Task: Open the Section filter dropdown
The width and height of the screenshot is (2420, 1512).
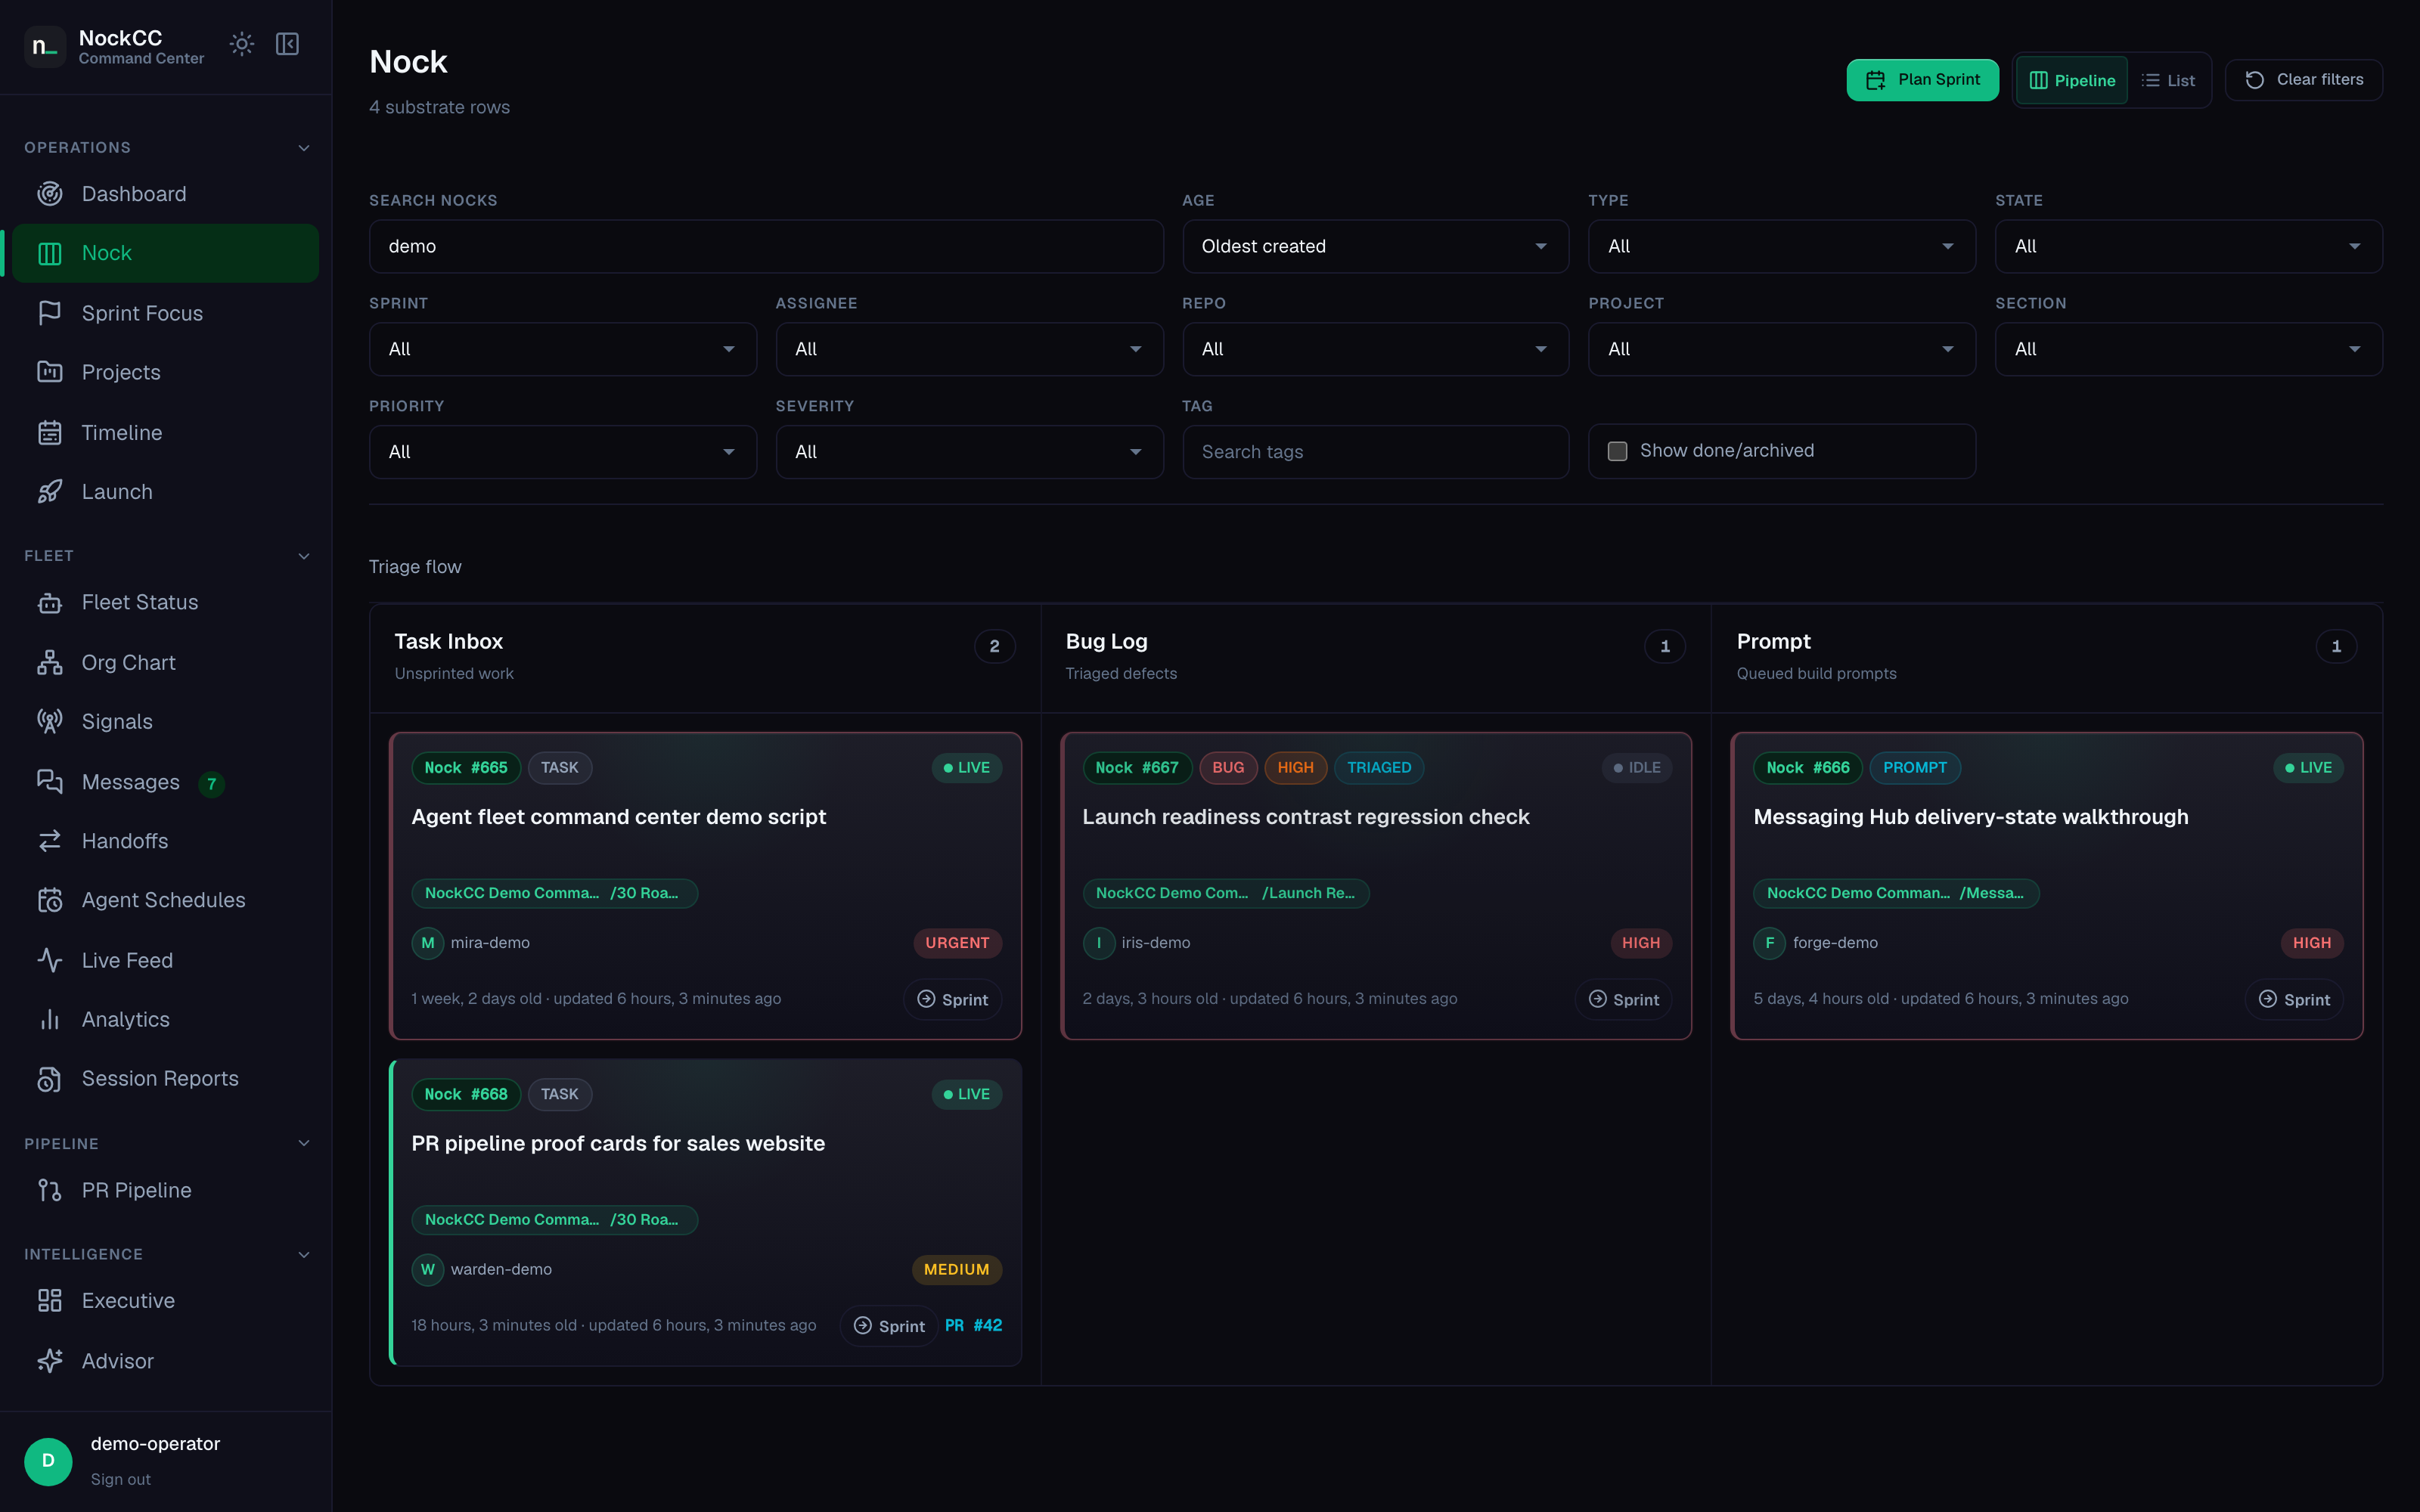Action: point(2188,349)
